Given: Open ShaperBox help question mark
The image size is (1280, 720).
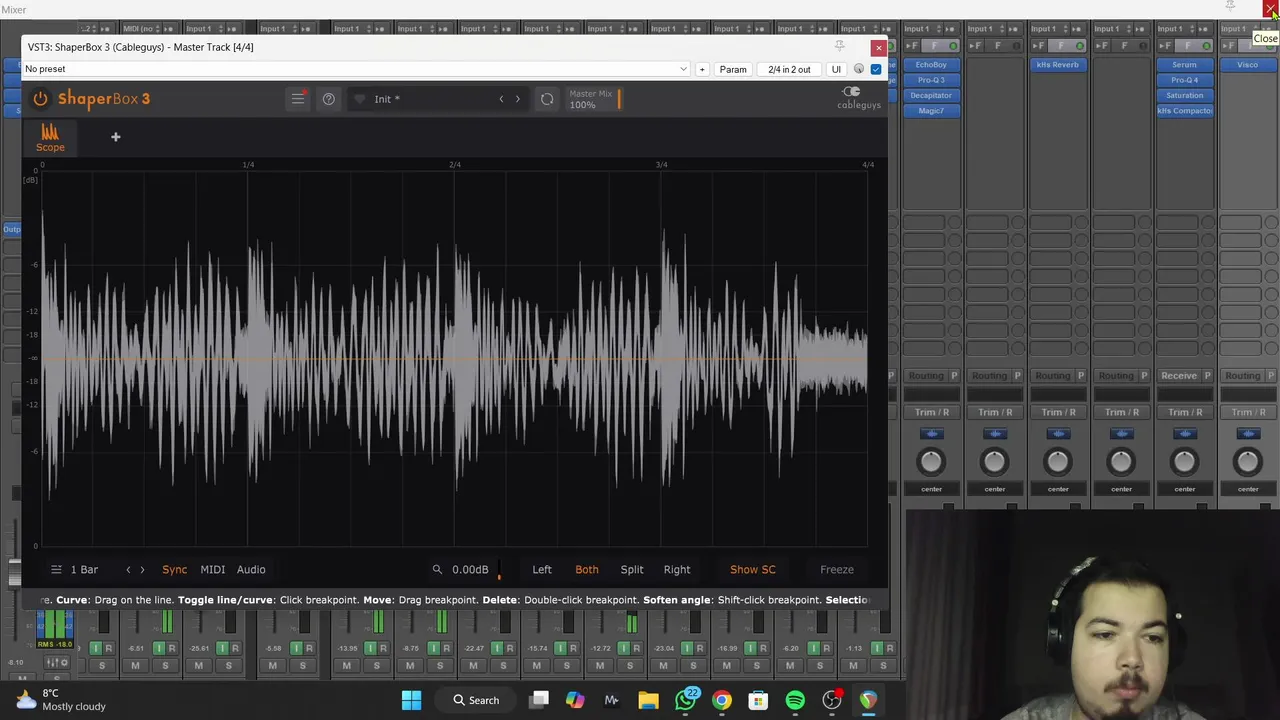Looking at the screenshot, I should tap(328, 99).
